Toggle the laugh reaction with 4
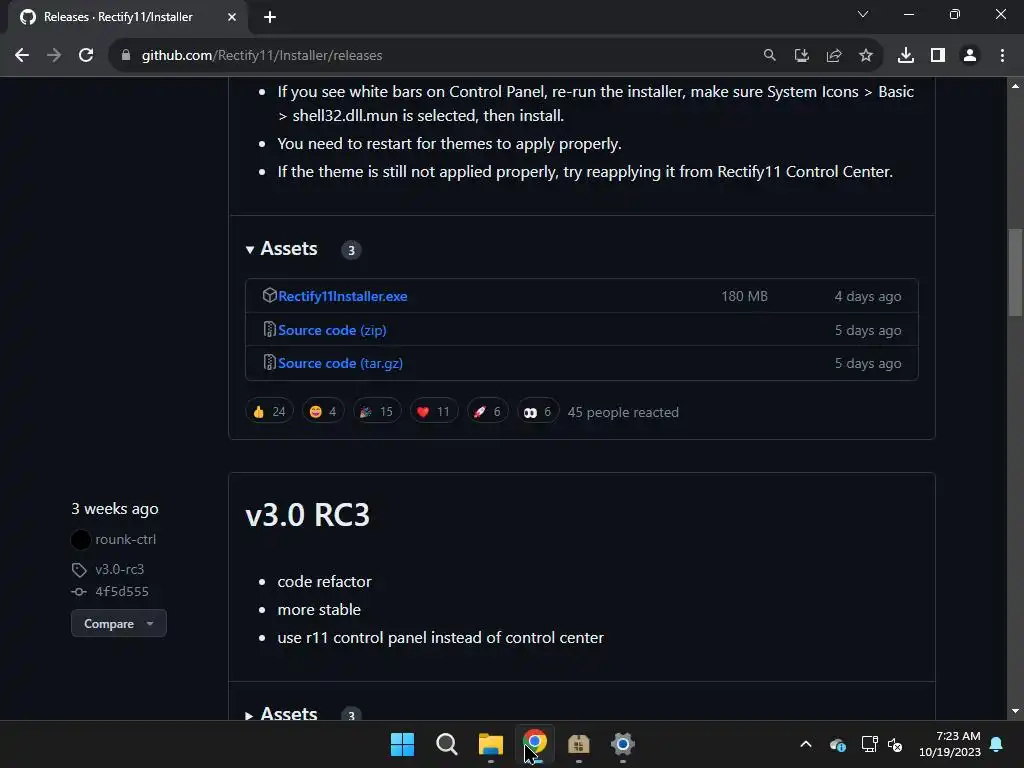The width and height of the screenshot is (1024, 768). (323, 411)
